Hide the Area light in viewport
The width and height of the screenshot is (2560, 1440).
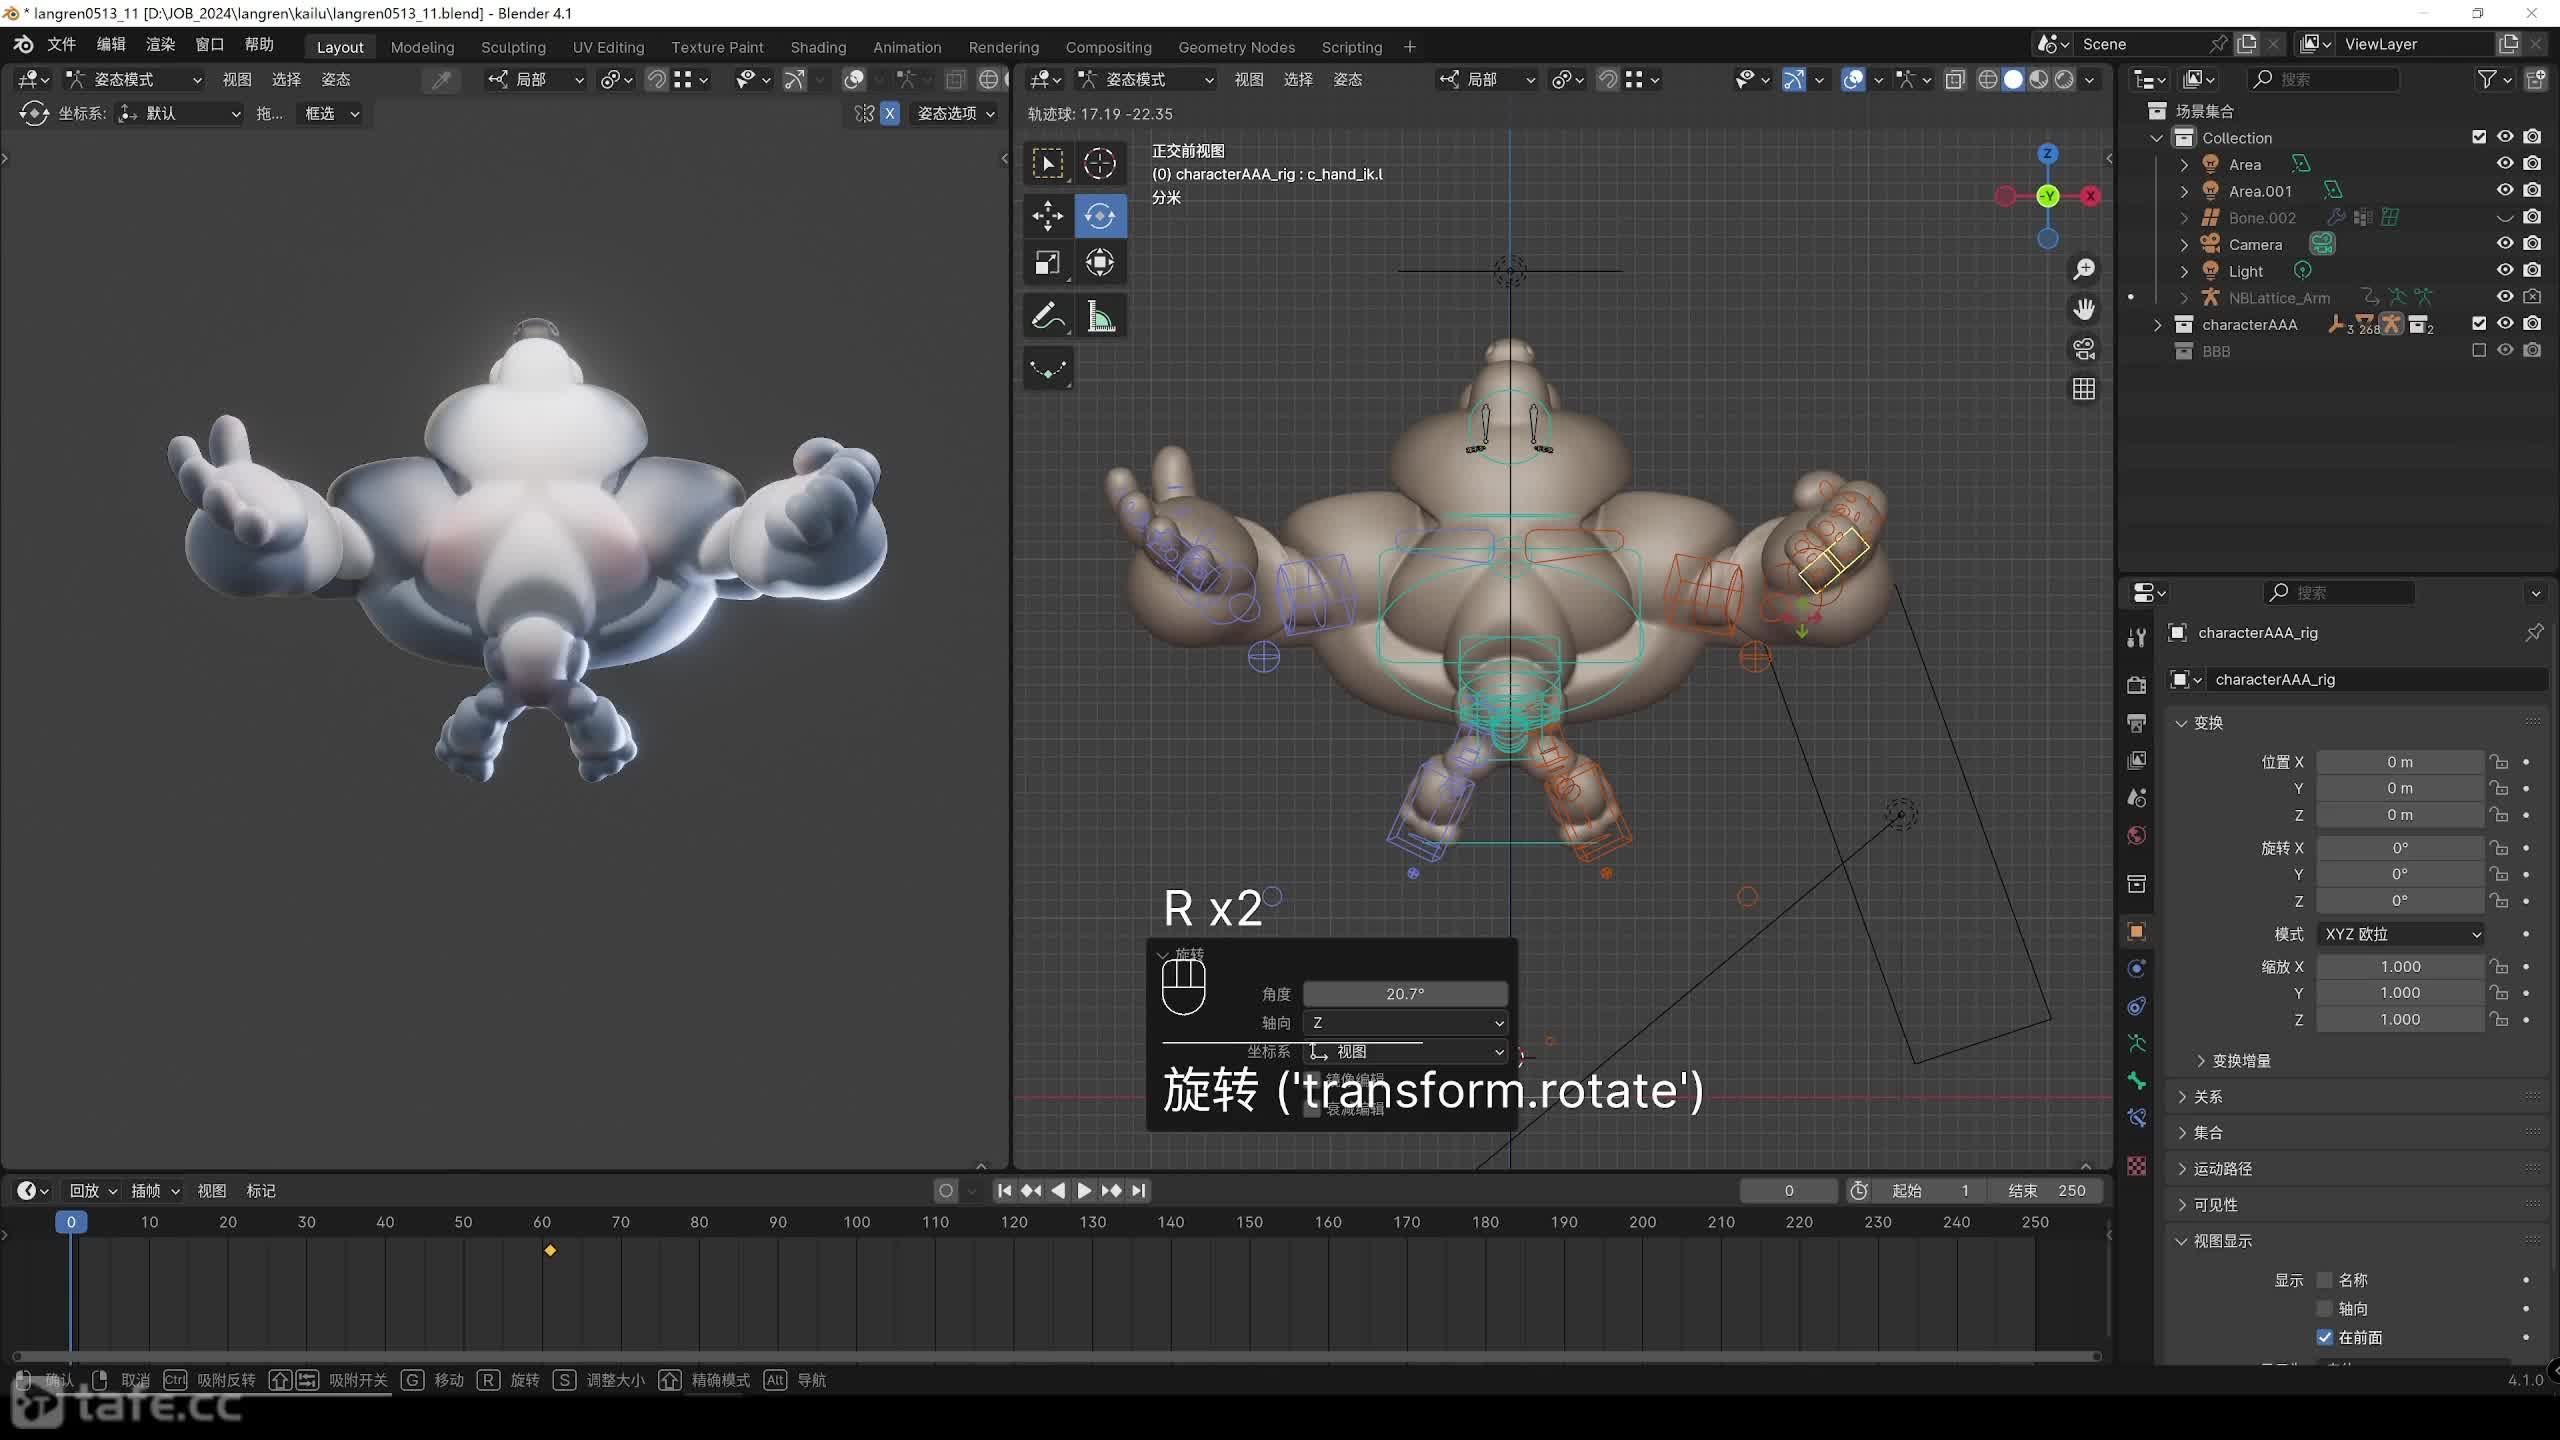[x=2505, y=164]
